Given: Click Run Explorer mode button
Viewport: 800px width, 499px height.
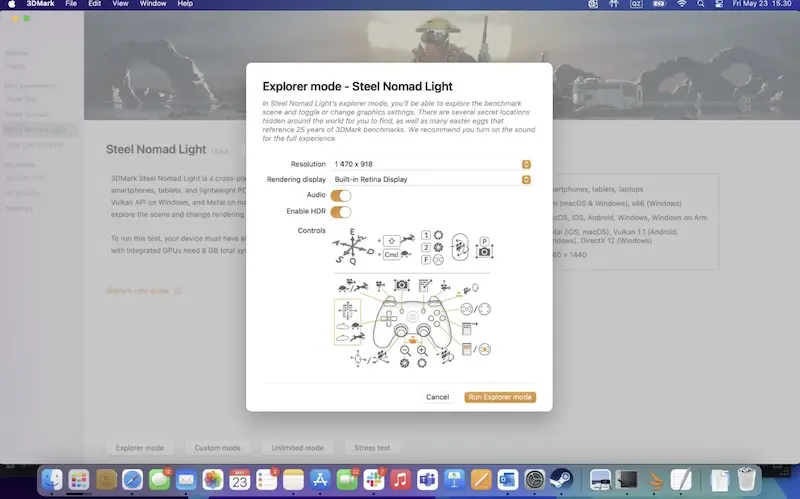Looking at the screenshot, I should pyautogui.click(x=500, y=397).
